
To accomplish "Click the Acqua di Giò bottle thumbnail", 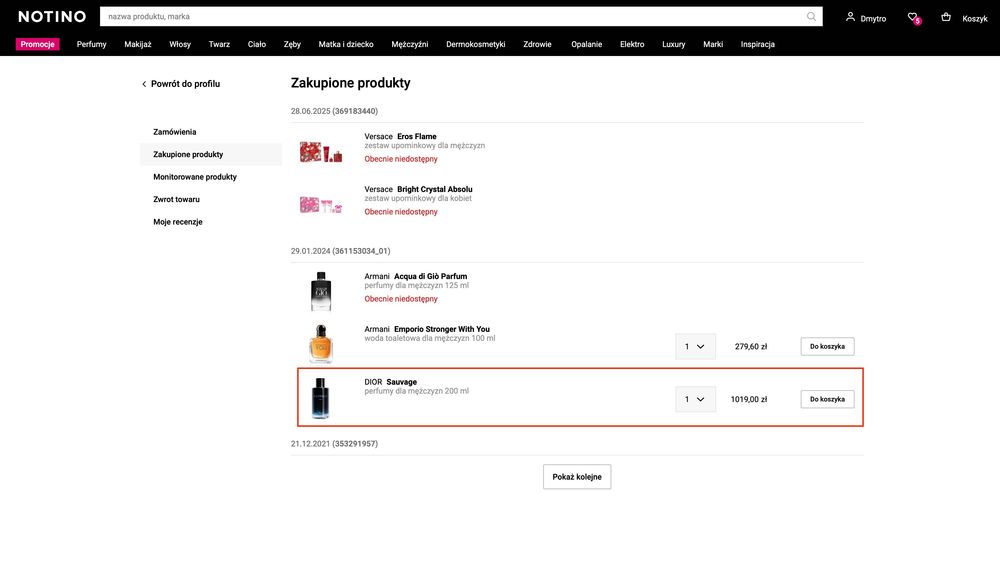I will [x=321, y=292].
